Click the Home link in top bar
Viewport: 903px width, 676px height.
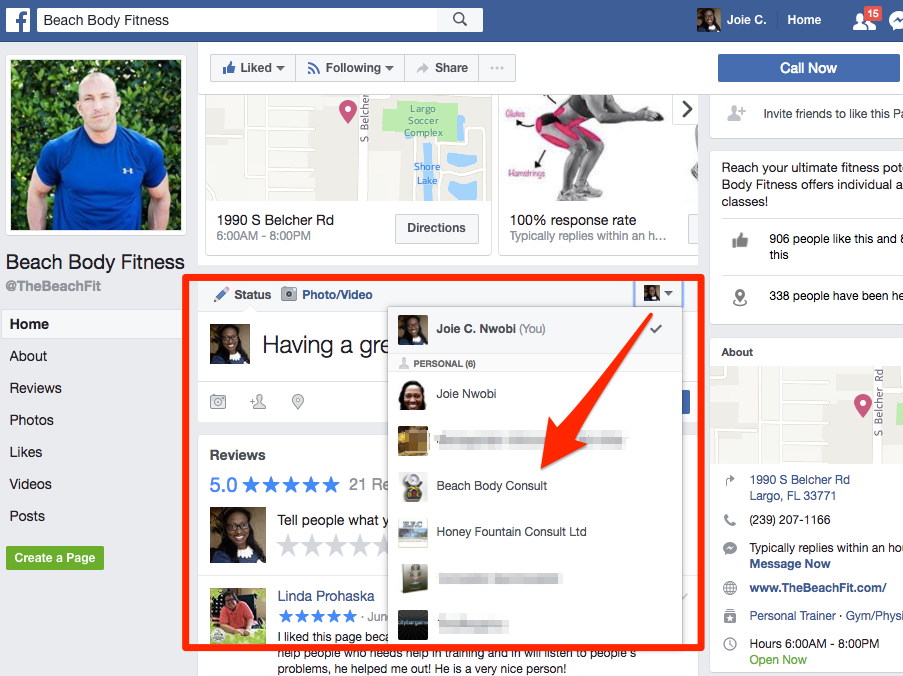(x=804, y=20)
